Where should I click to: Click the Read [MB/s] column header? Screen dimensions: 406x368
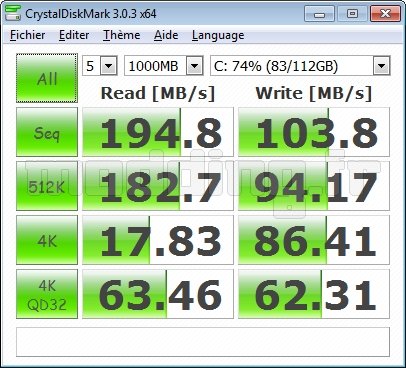point(158,93)
